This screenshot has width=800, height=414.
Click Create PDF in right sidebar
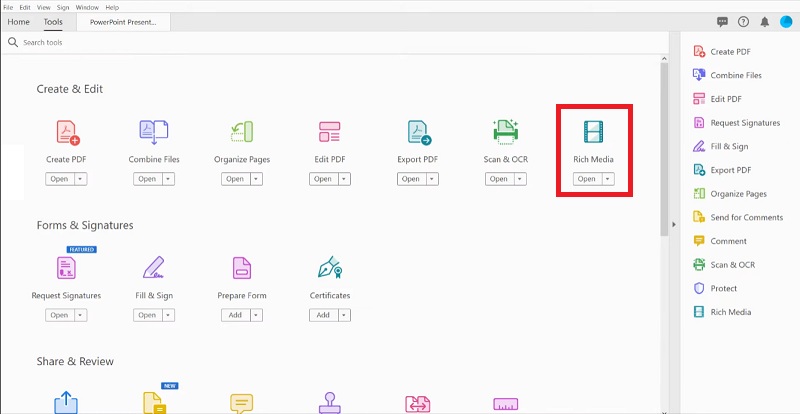(721, 52)
